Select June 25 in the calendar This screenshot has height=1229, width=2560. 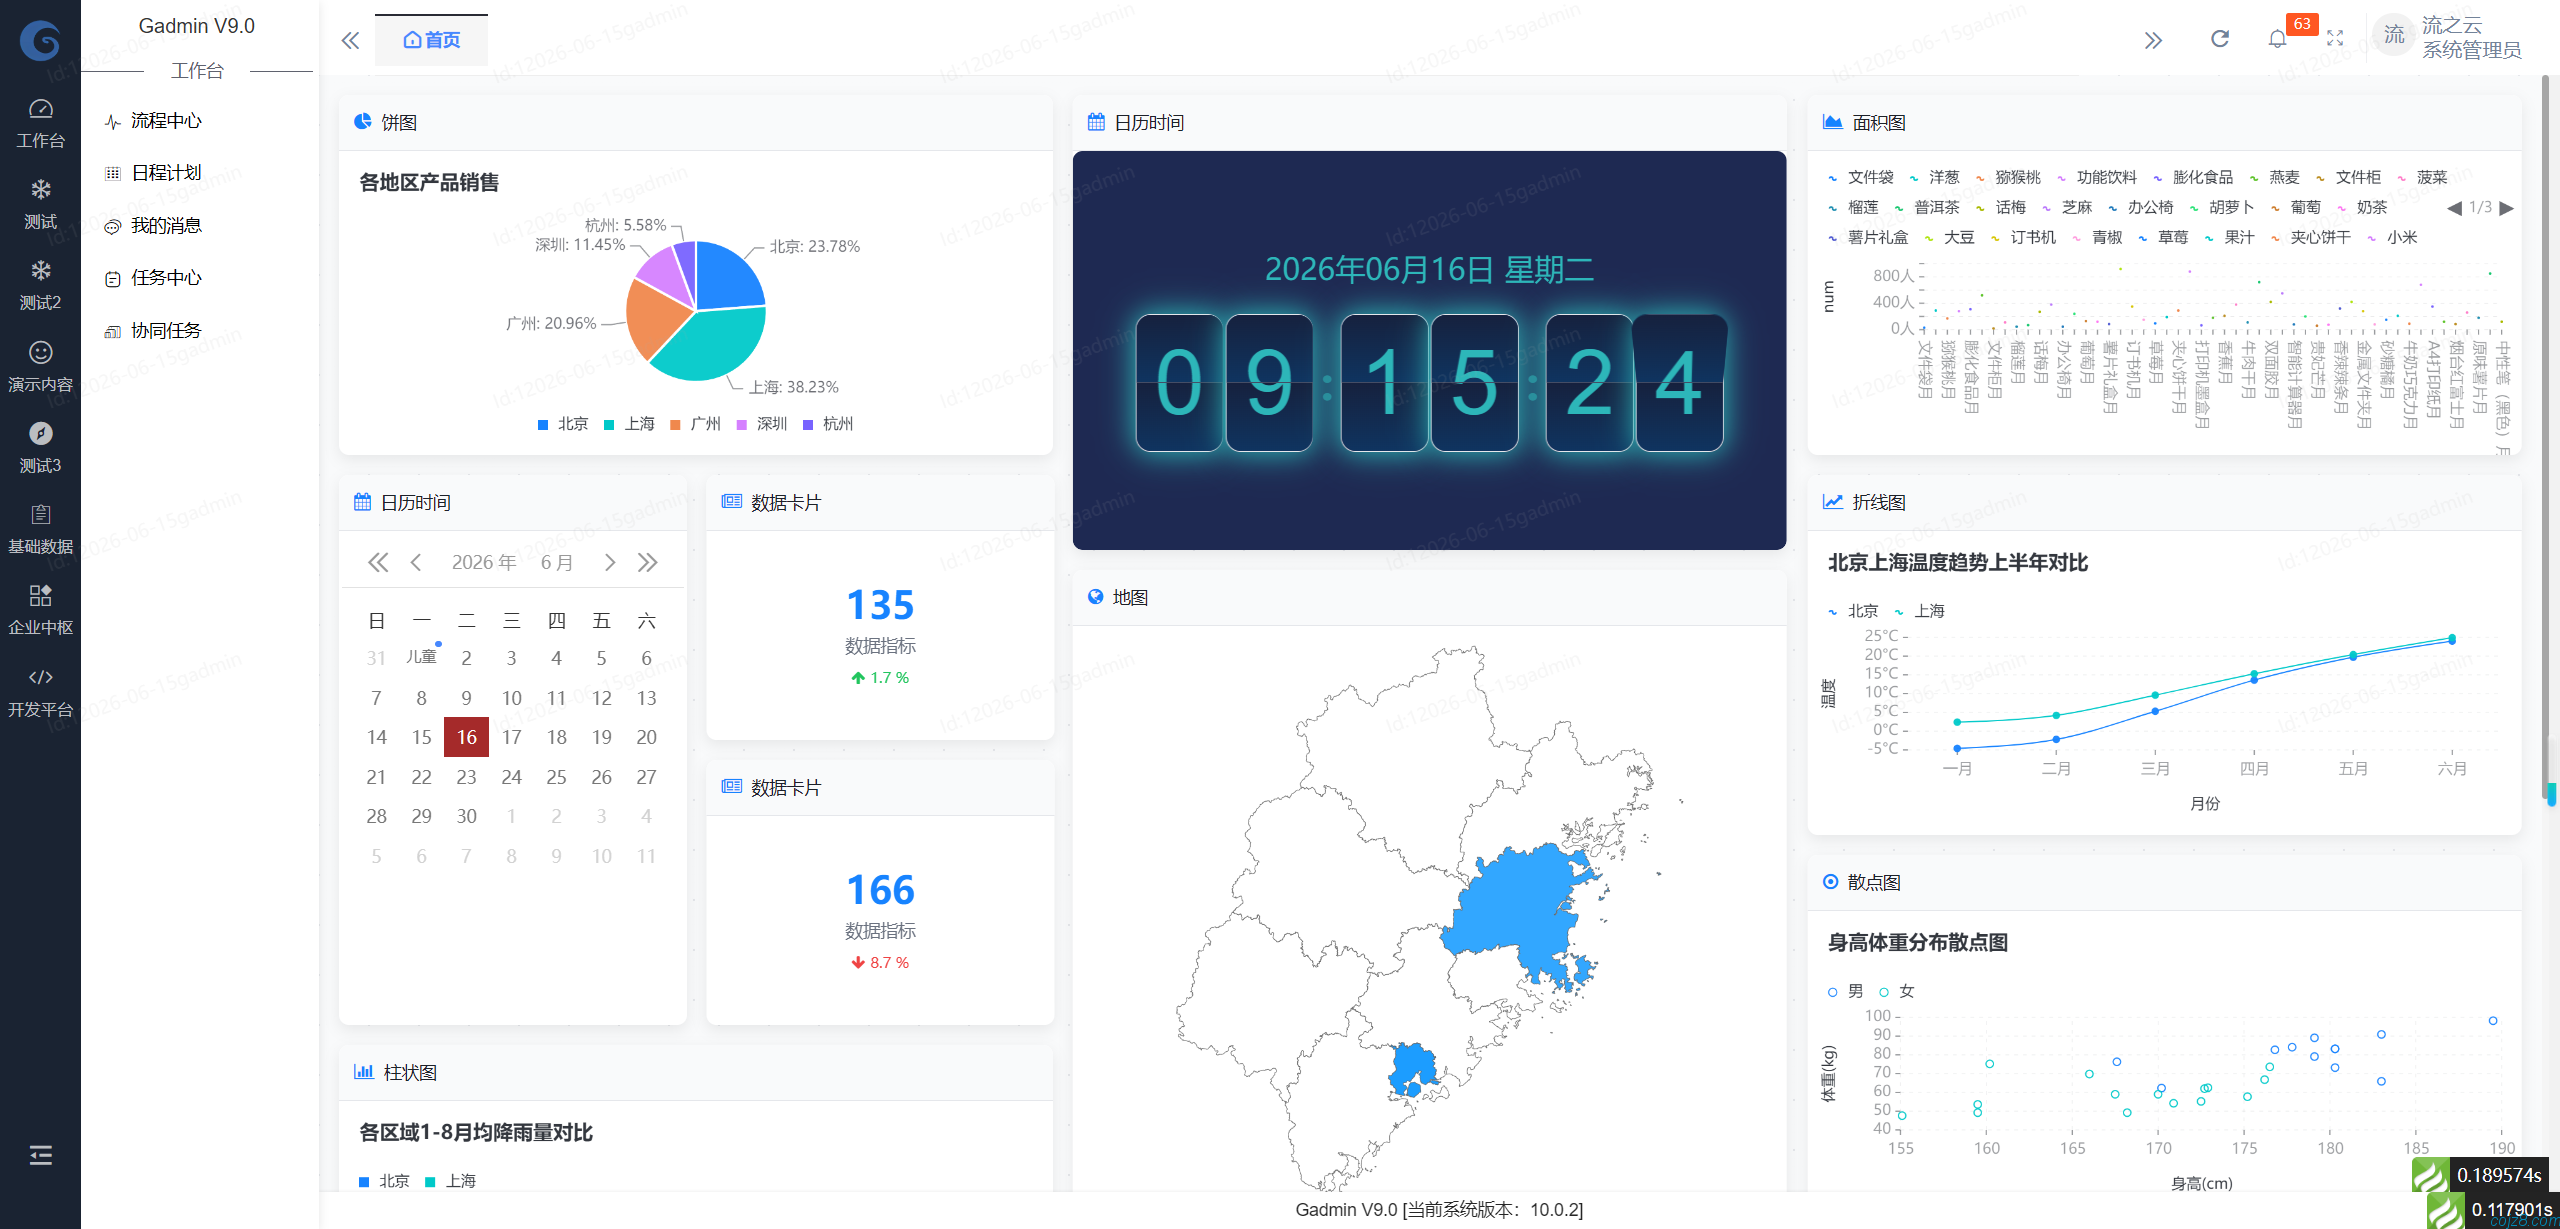(x=556, y=777)
